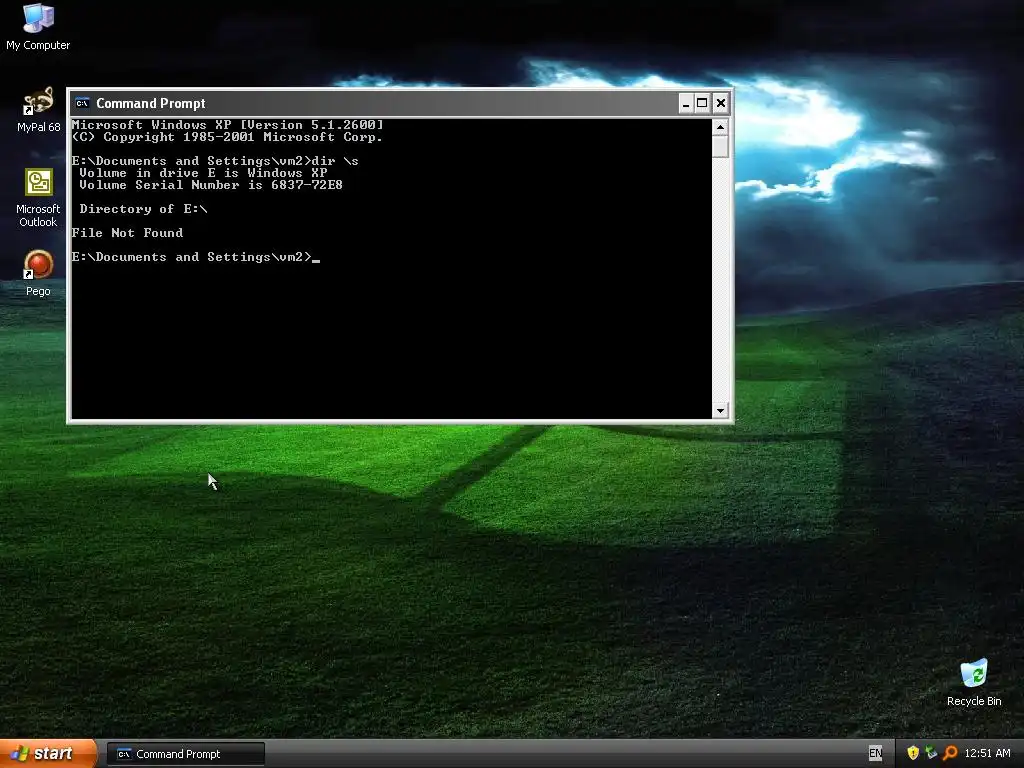Maximize the Command Prompt window
Screen dimensions: 1024x768
coord(702,103)
